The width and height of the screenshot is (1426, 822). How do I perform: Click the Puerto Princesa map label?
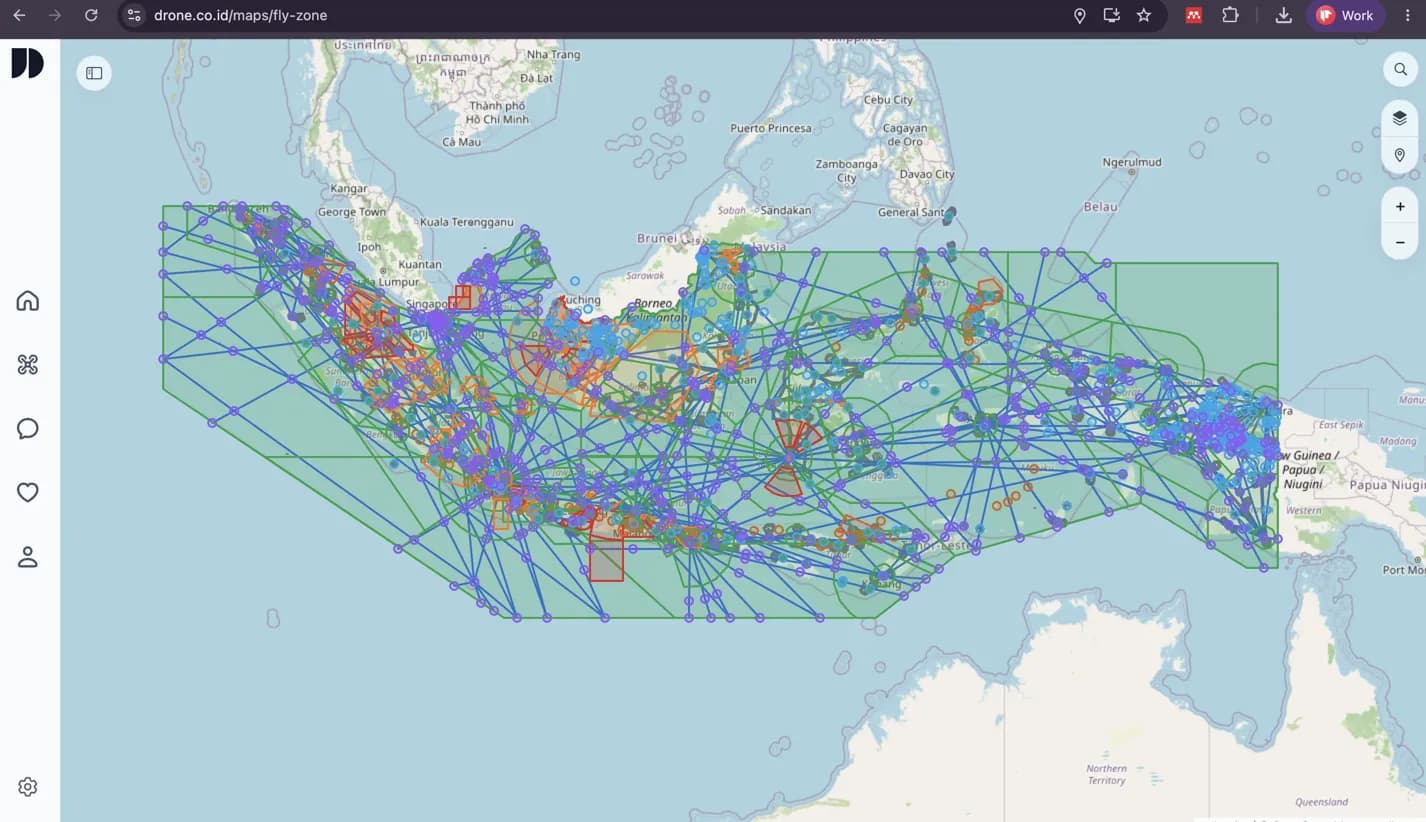point(770,128)
